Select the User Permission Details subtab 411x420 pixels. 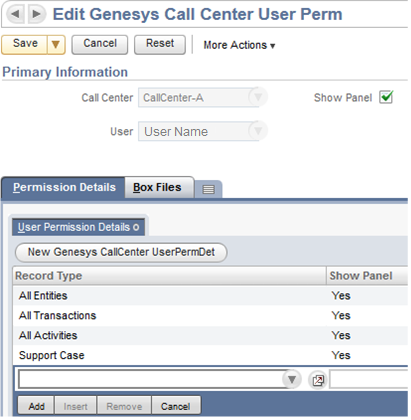coord(79,227)
